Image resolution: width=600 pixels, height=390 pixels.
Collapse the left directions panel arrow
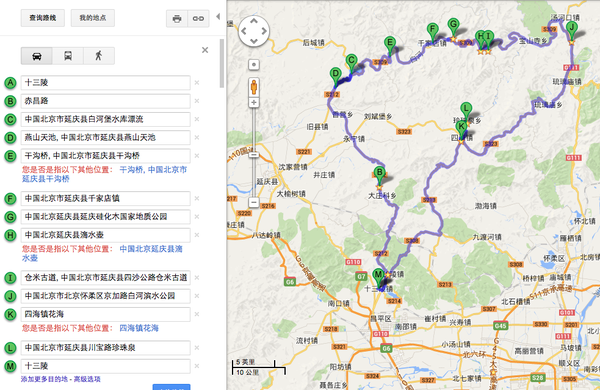(218, 16)
